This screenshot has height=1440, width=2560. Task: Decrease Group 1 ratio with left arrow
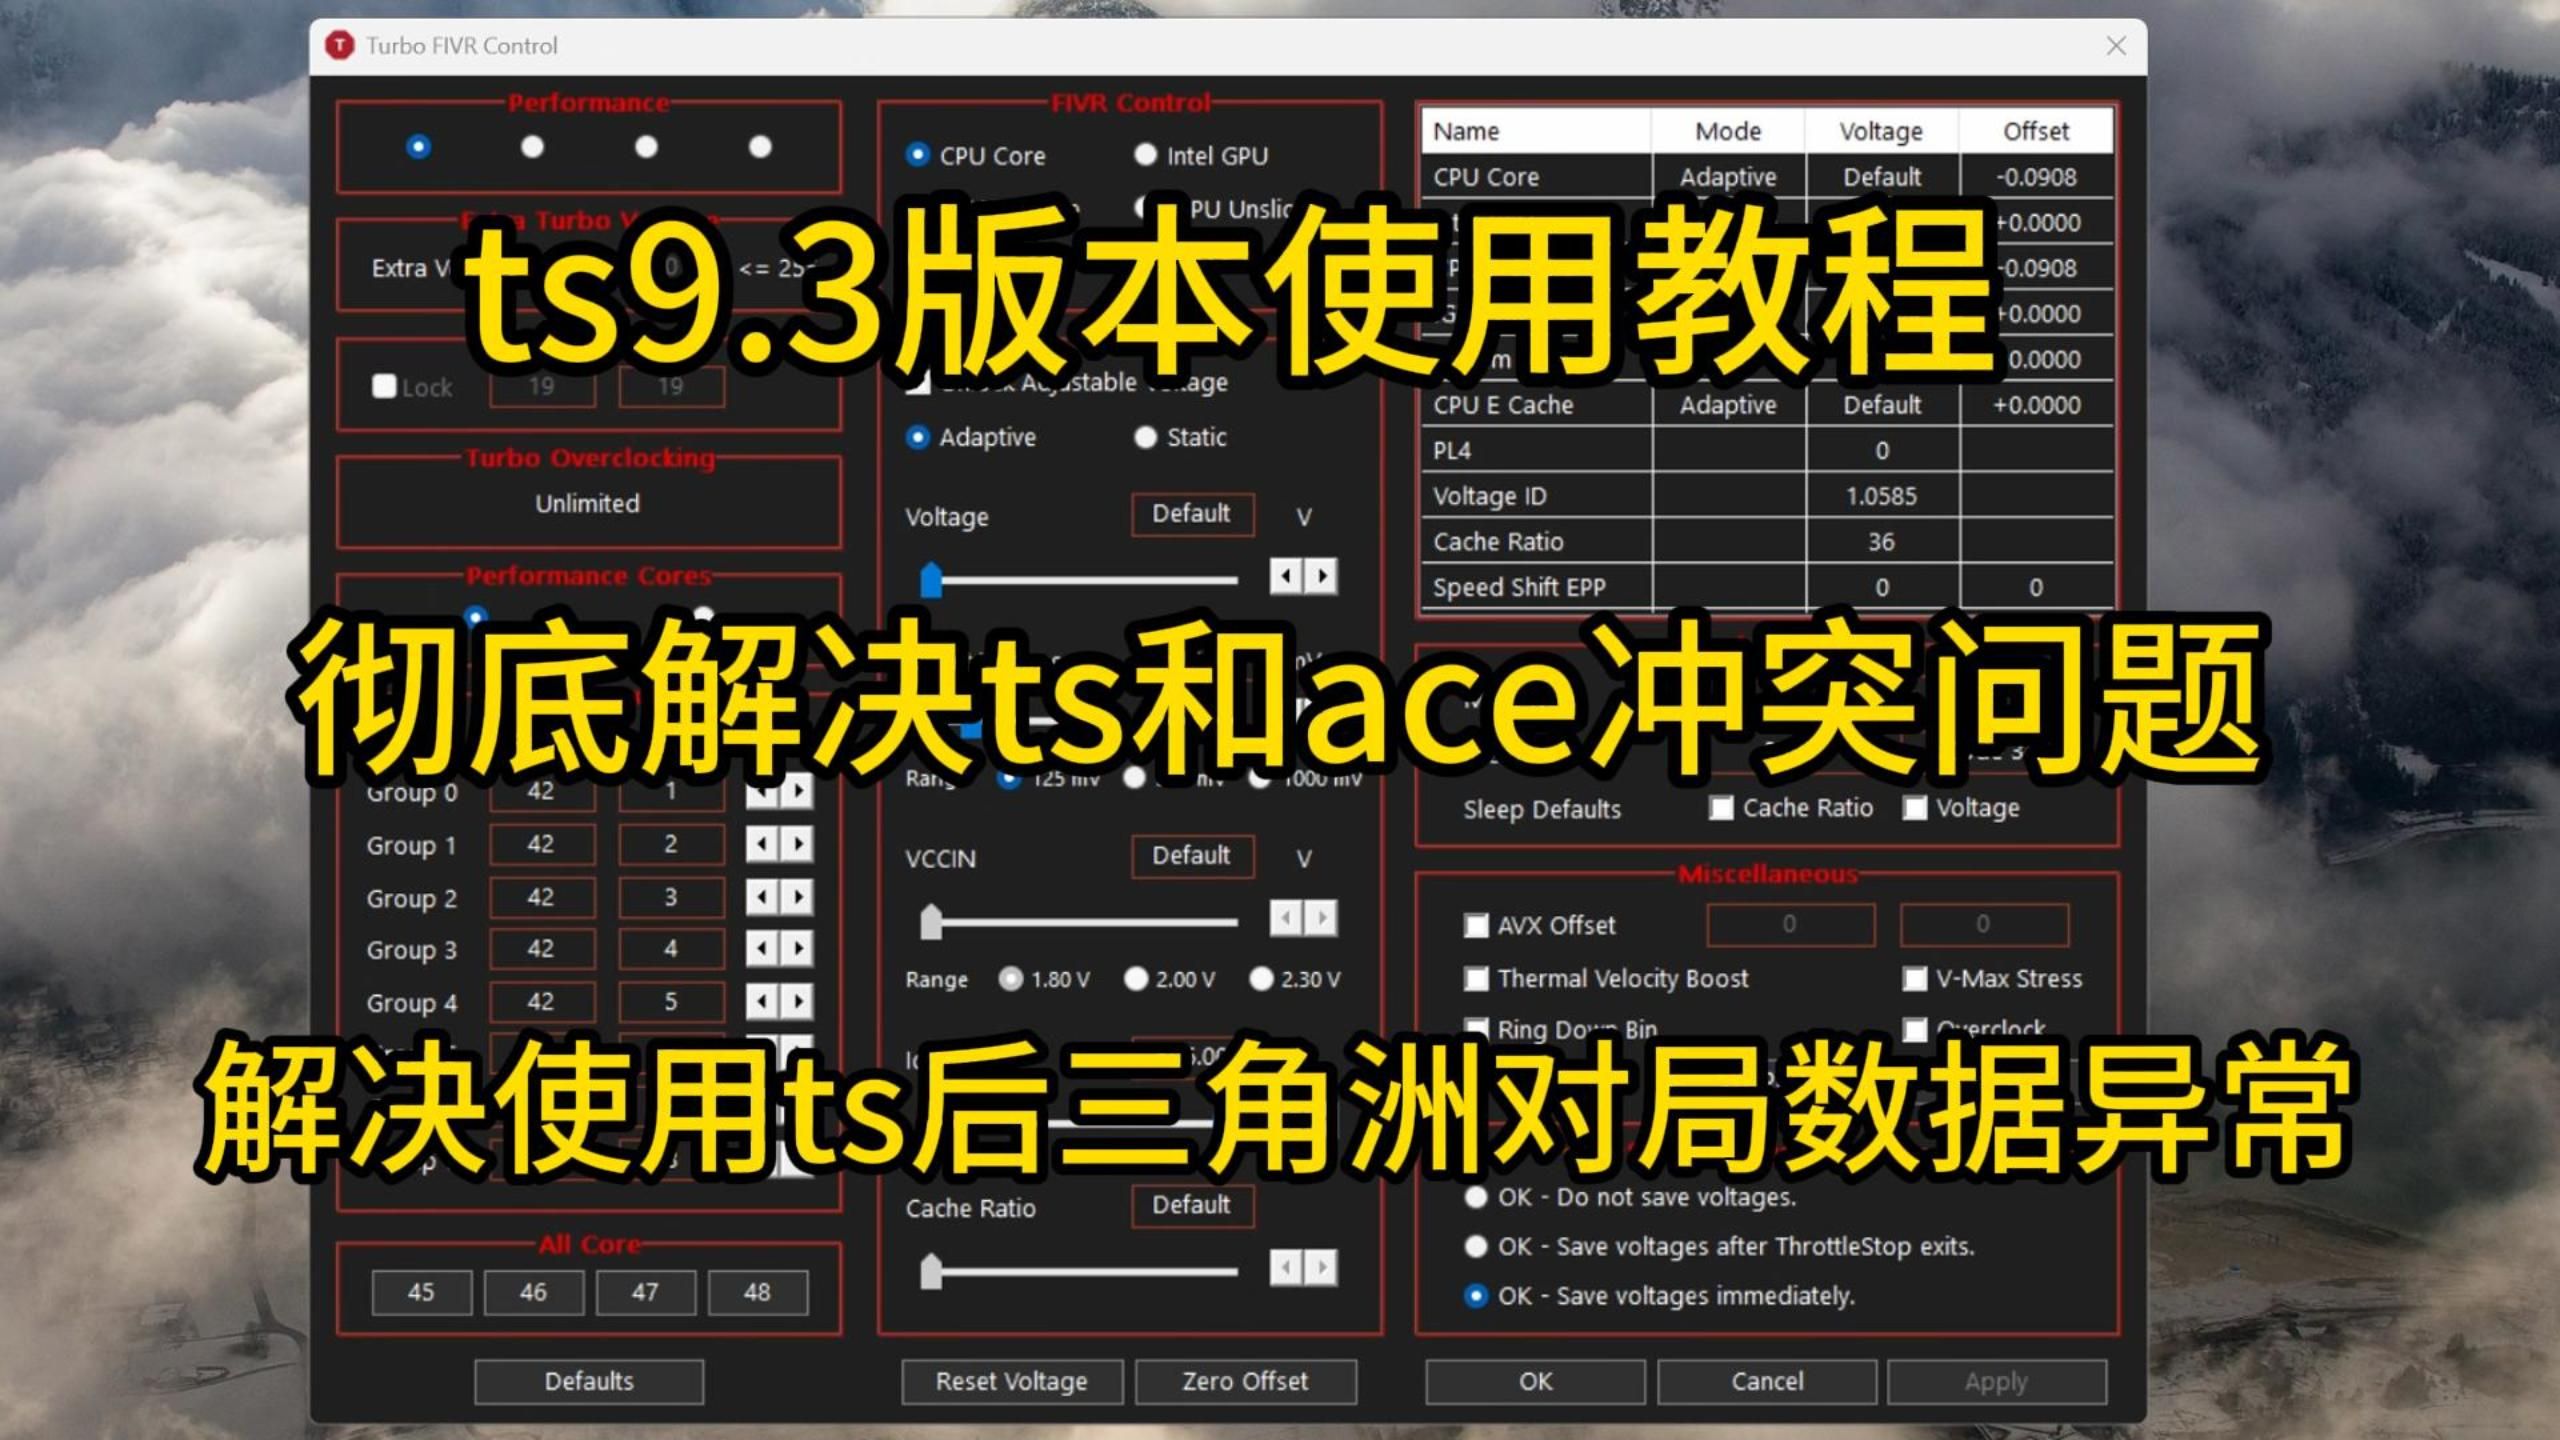[762, 845]
